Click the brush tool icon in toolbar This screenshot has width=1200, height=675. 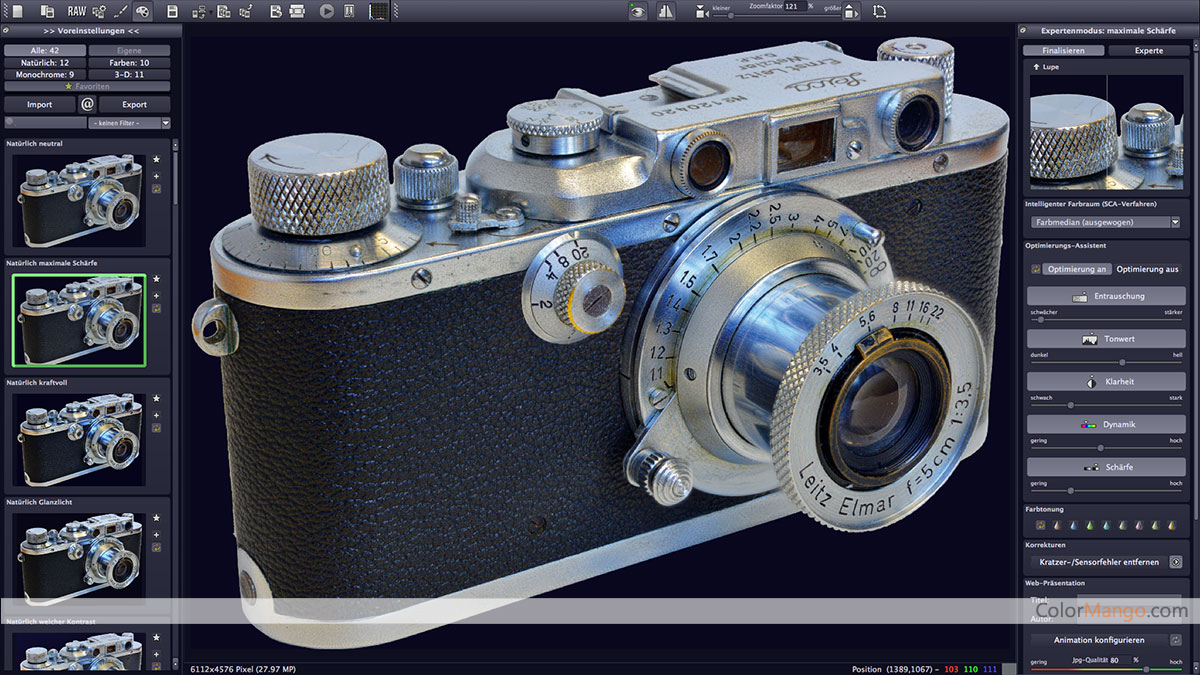pos(120,11)
